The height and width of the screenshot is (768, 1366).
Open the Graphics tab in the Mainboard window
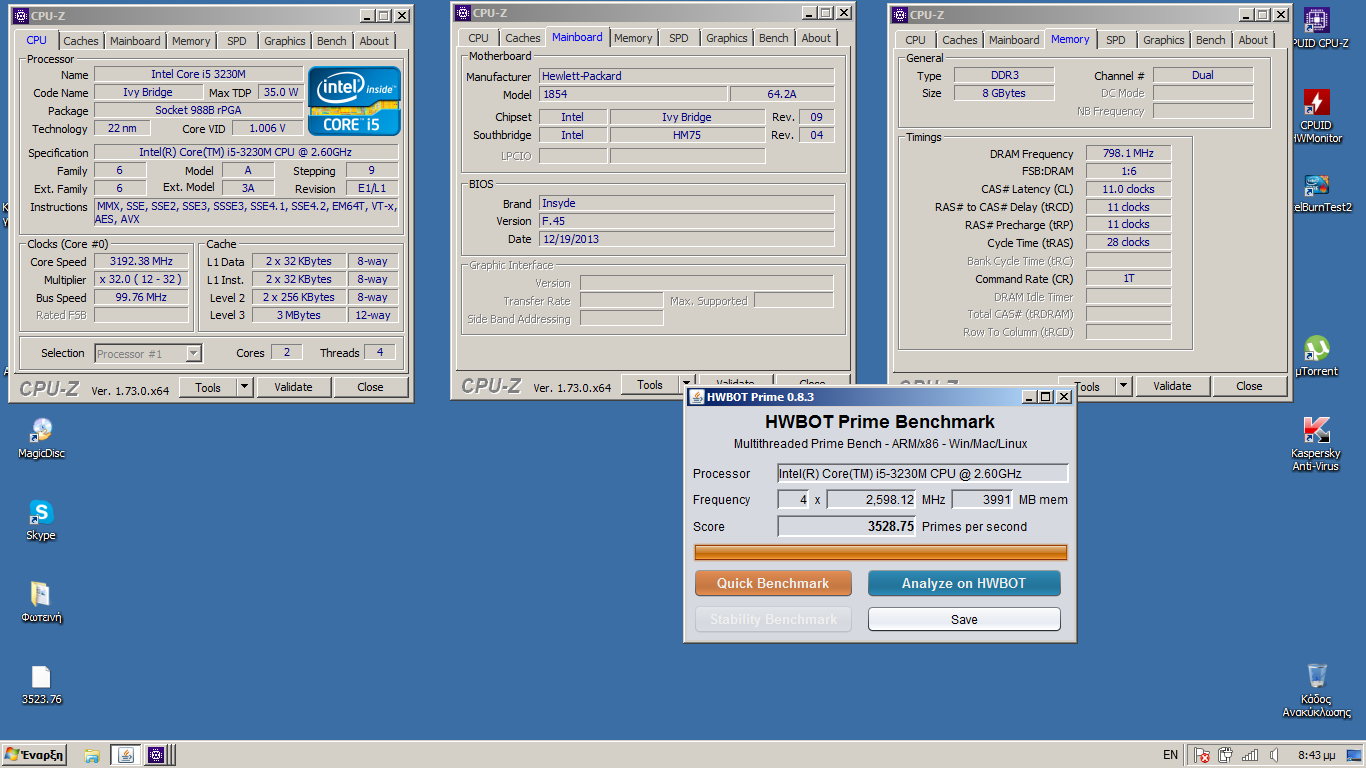click(x=727, y=38)
